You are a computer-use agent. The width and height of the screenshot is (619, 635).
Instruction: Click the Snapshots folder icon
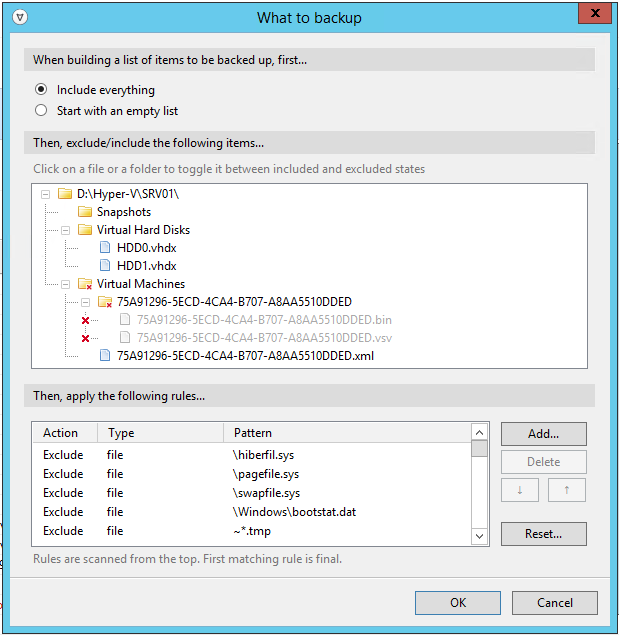click(85, 212)
